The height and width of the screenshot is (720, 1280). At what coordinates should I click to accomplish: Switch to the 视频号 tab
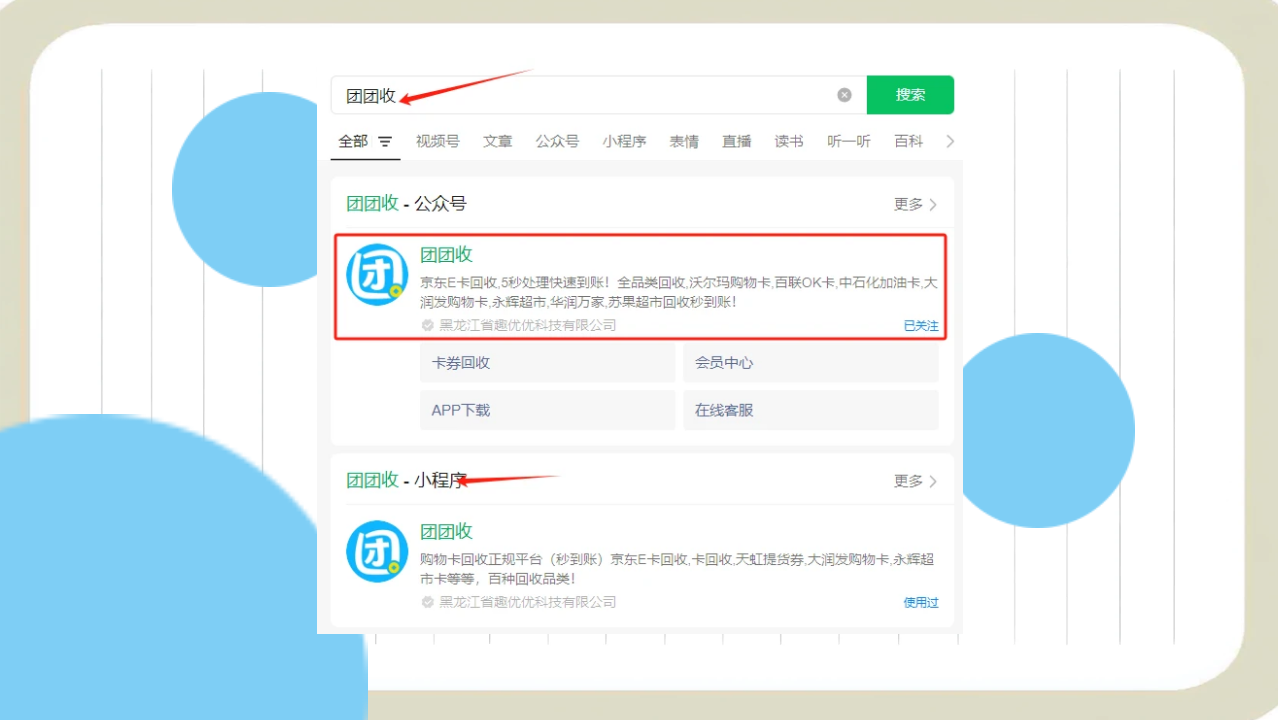pos(438,141)
